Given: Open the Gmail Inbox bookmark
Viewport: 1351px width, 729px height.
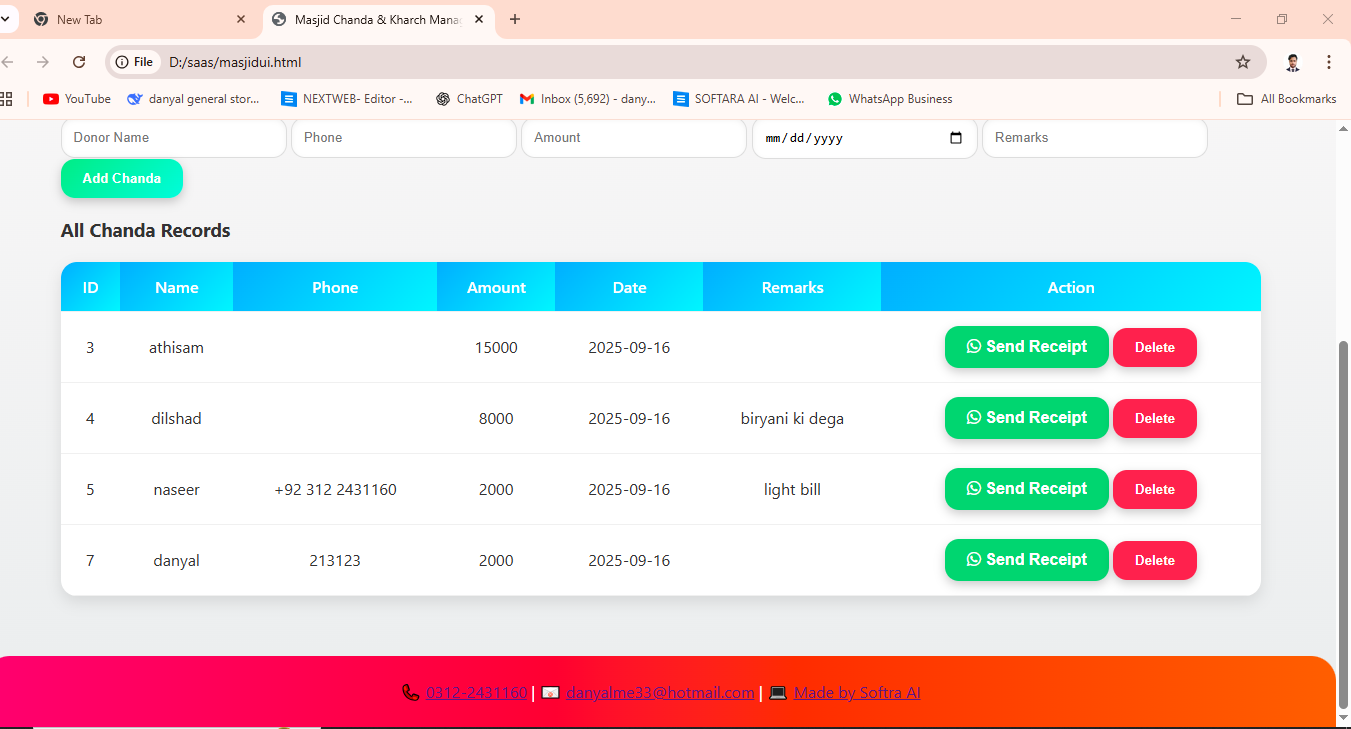Looking at the screenshot, I should (x=588, y=99).
